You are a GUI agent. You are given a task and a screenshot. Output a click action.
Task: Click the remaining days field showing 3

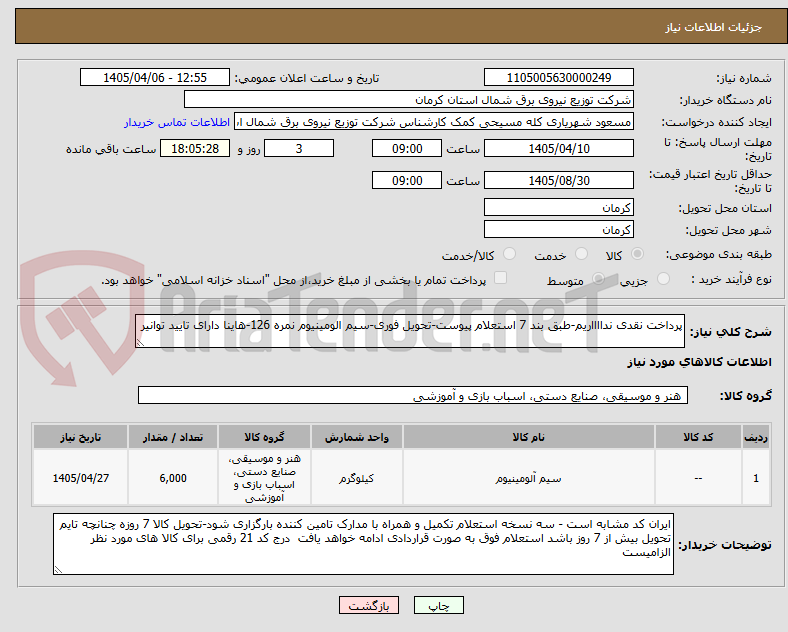click(299, 148)
